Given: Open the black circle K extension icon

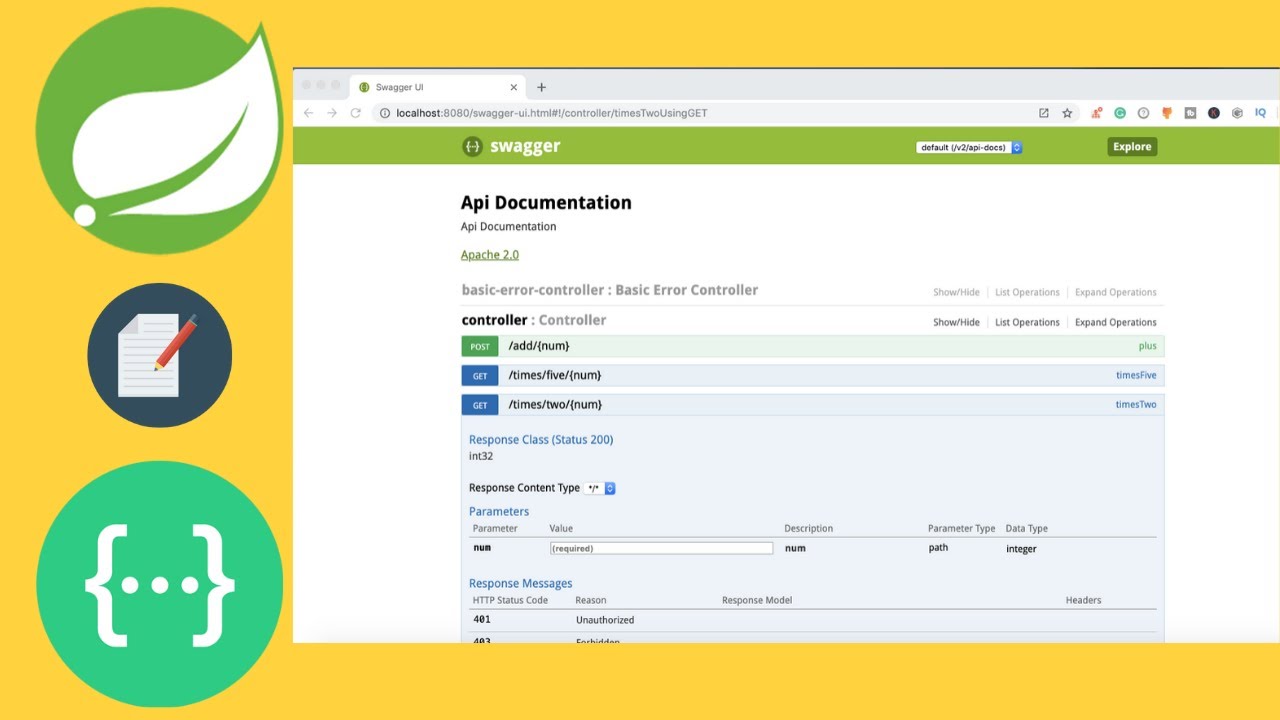Looking at the screenshot, I should tap(1214, 113).
